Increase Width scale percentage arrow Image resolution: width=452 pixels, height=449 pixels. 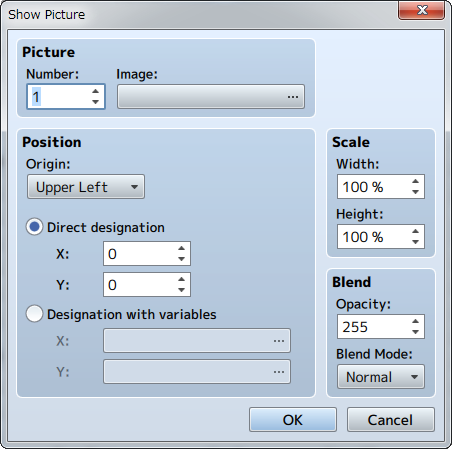tap(415, 181)
